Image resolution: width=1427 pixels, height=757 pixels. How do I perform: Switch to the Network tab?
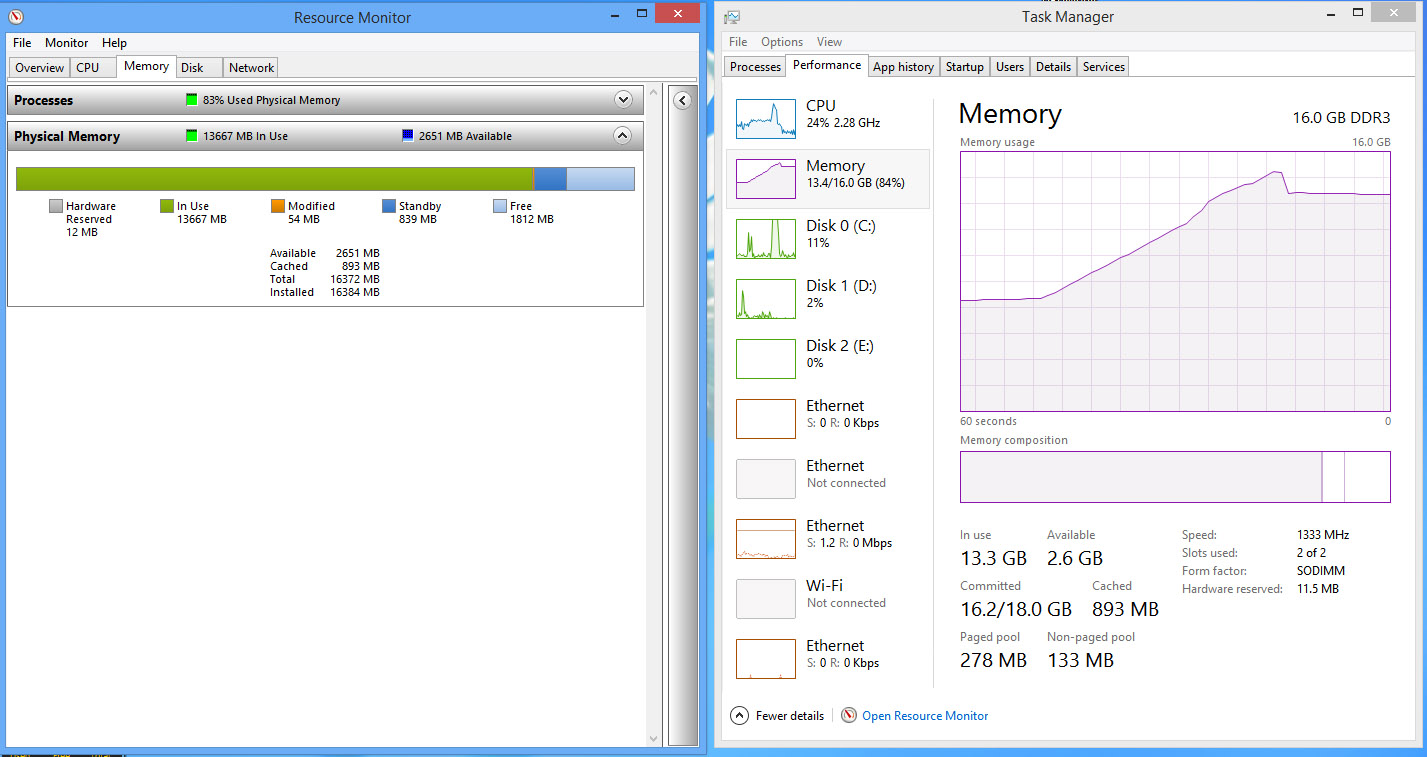click(251, 68)
